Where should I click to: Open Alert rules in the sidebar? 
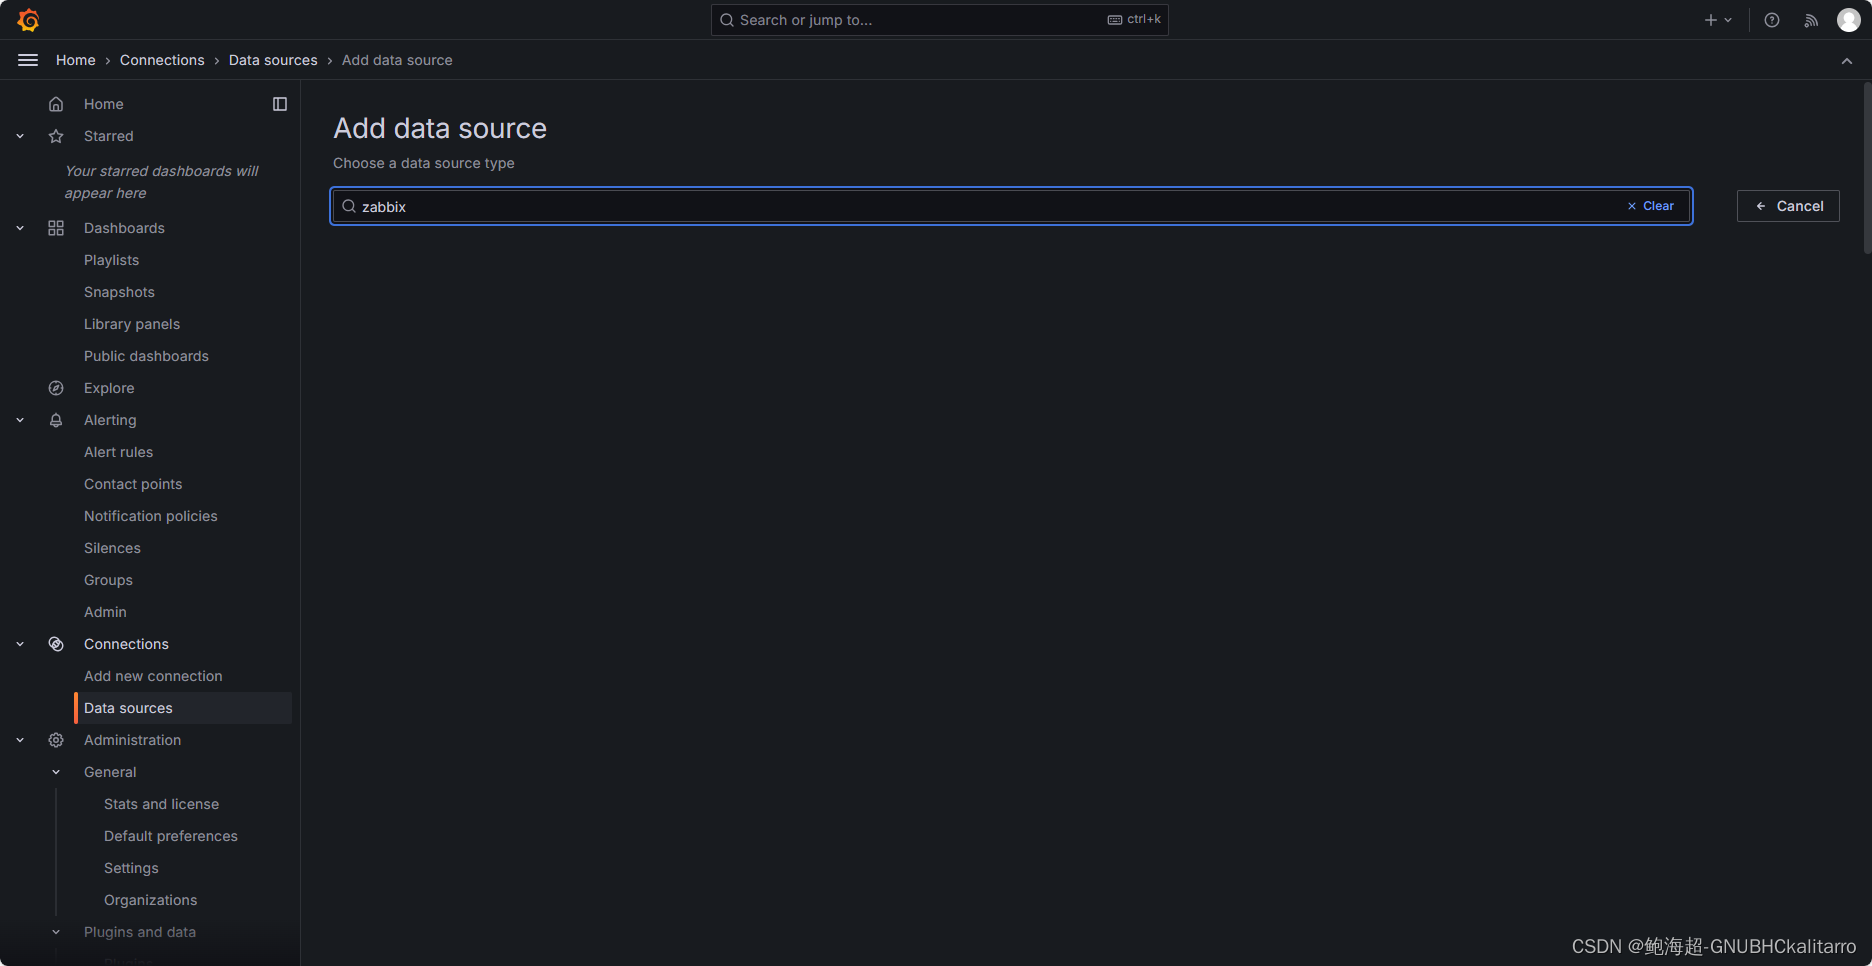(118, 452)
